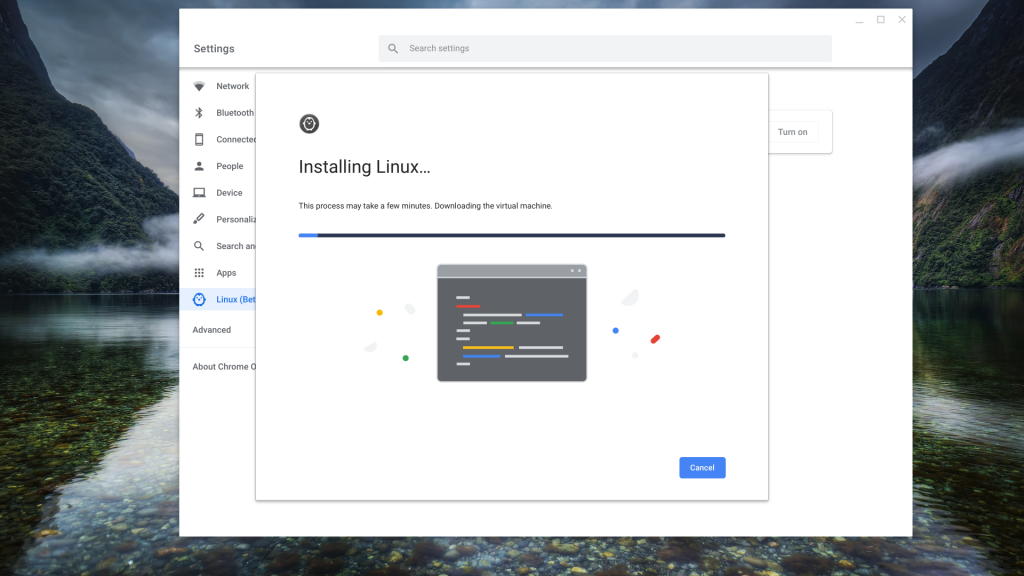Image resolution: width=1024 pixels, height=576 pixels.
Task: Select the Personalization brush icon
Action: tap(199, 219)
